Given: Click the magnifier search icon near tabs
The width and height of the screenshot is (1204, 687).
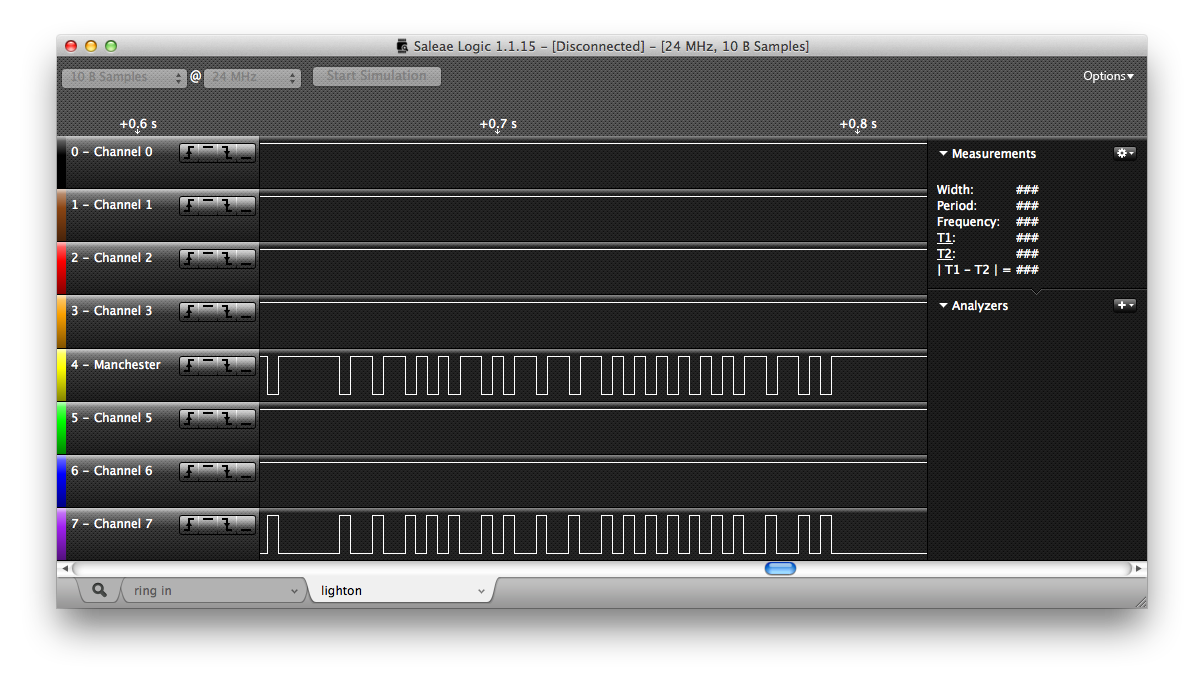Looking at the screenshot, I should (x=99, y=590).
